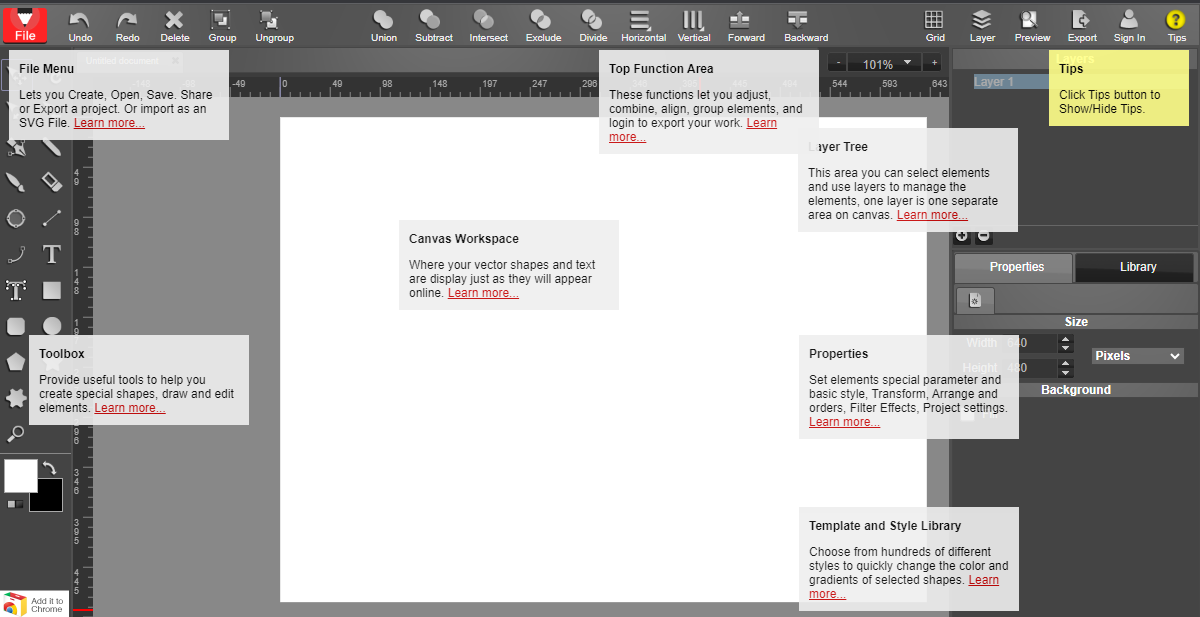Select the Rounded Rectangle tool

pos(16,326)
